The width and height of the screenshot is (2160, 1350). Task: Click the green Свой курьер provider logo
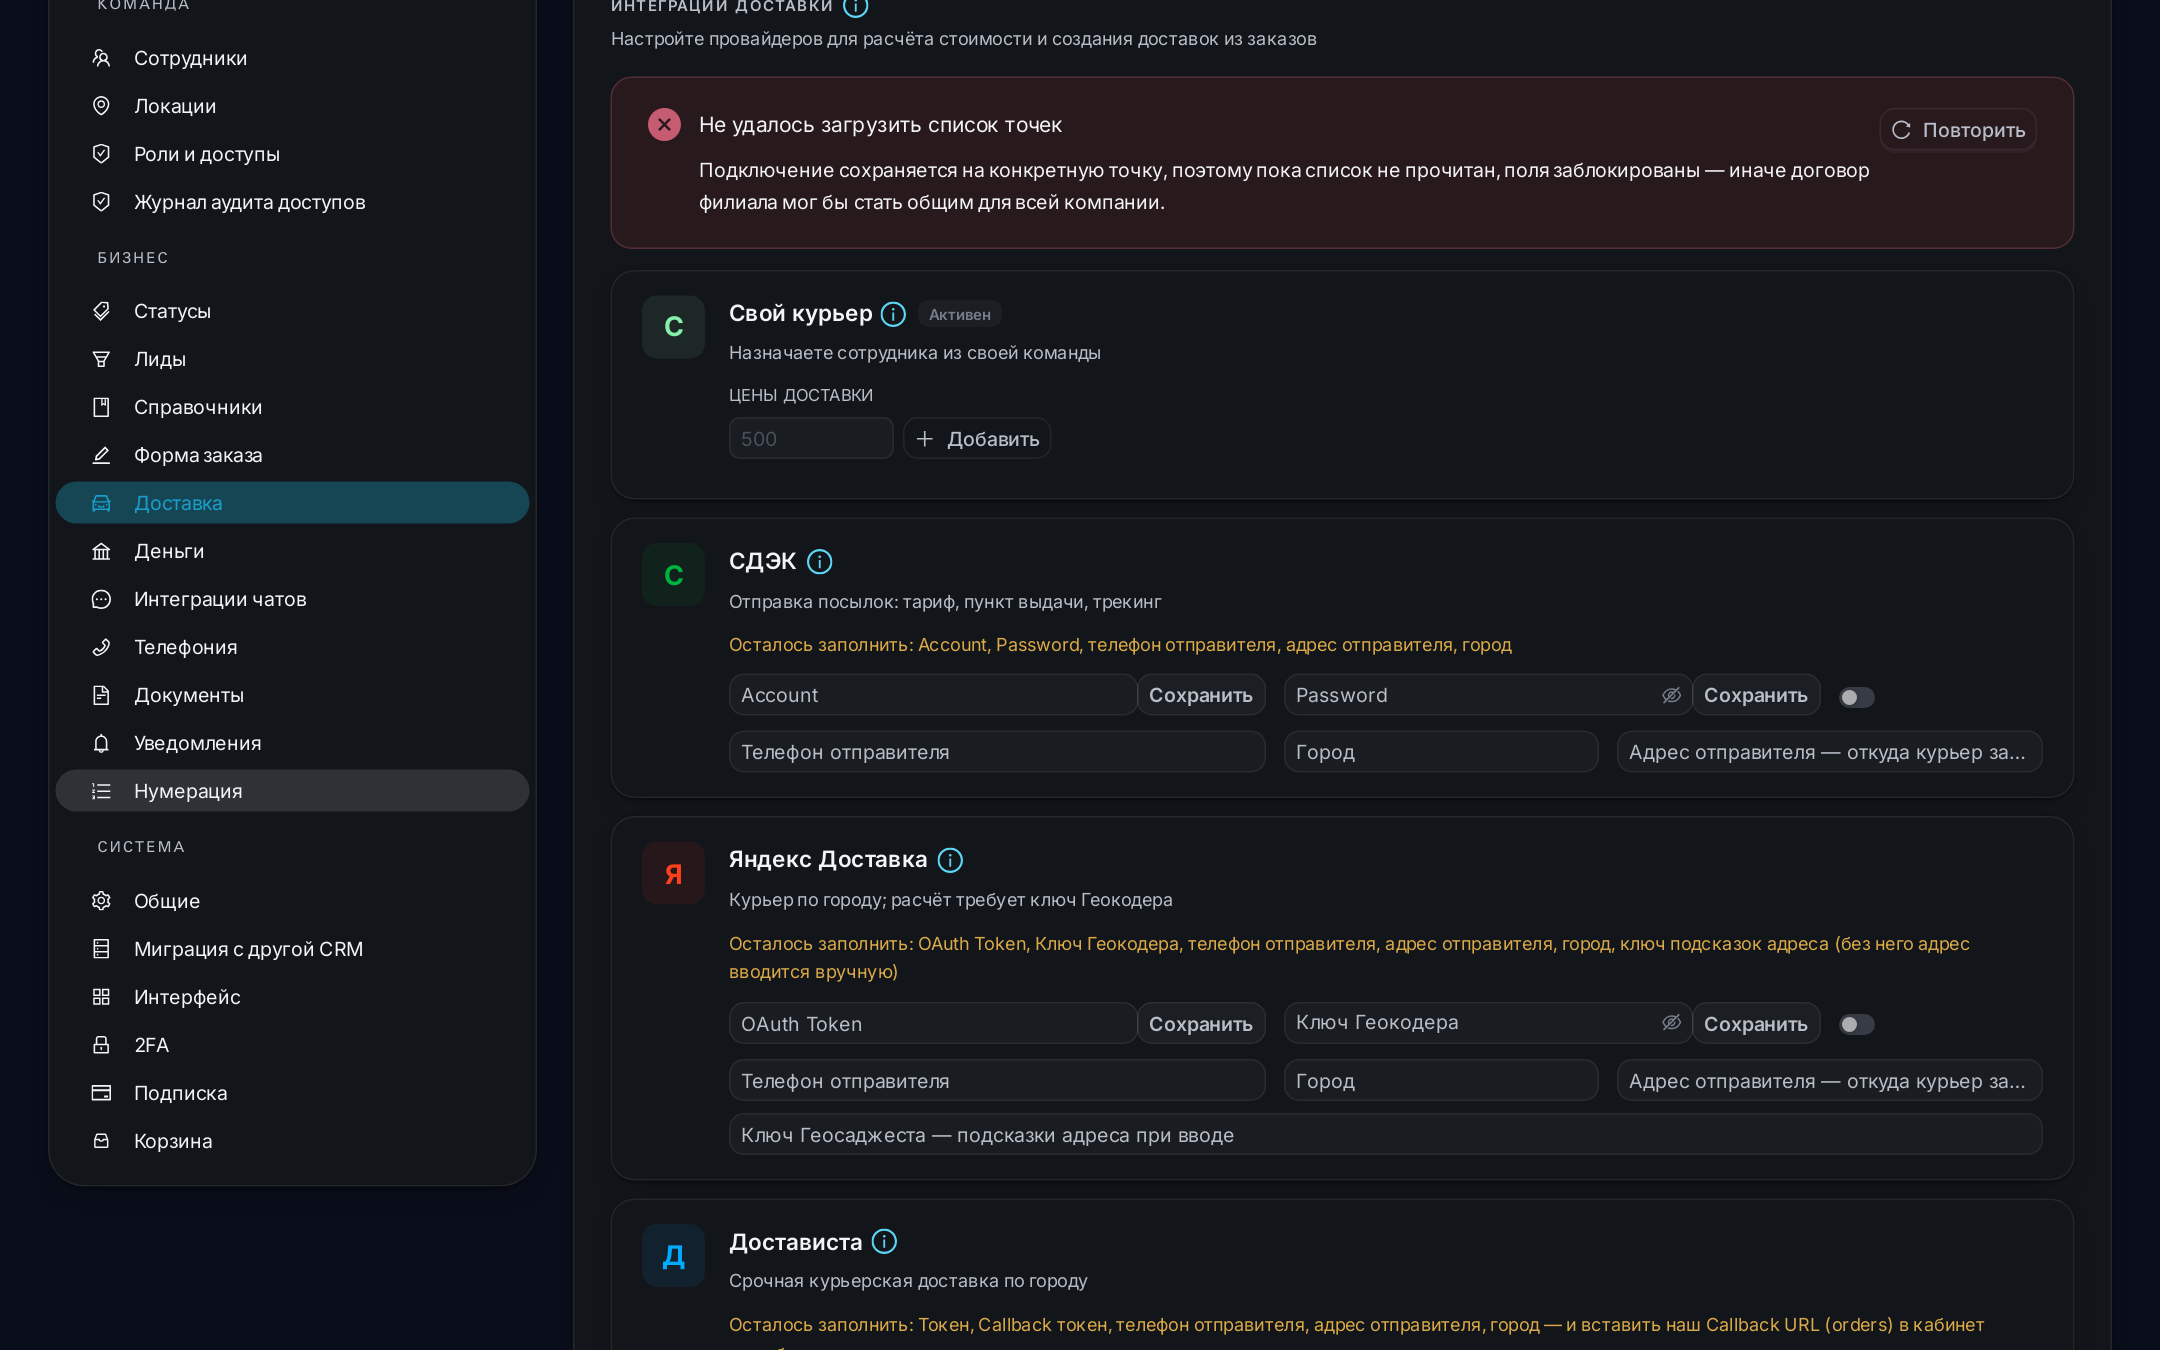[674, 327]
